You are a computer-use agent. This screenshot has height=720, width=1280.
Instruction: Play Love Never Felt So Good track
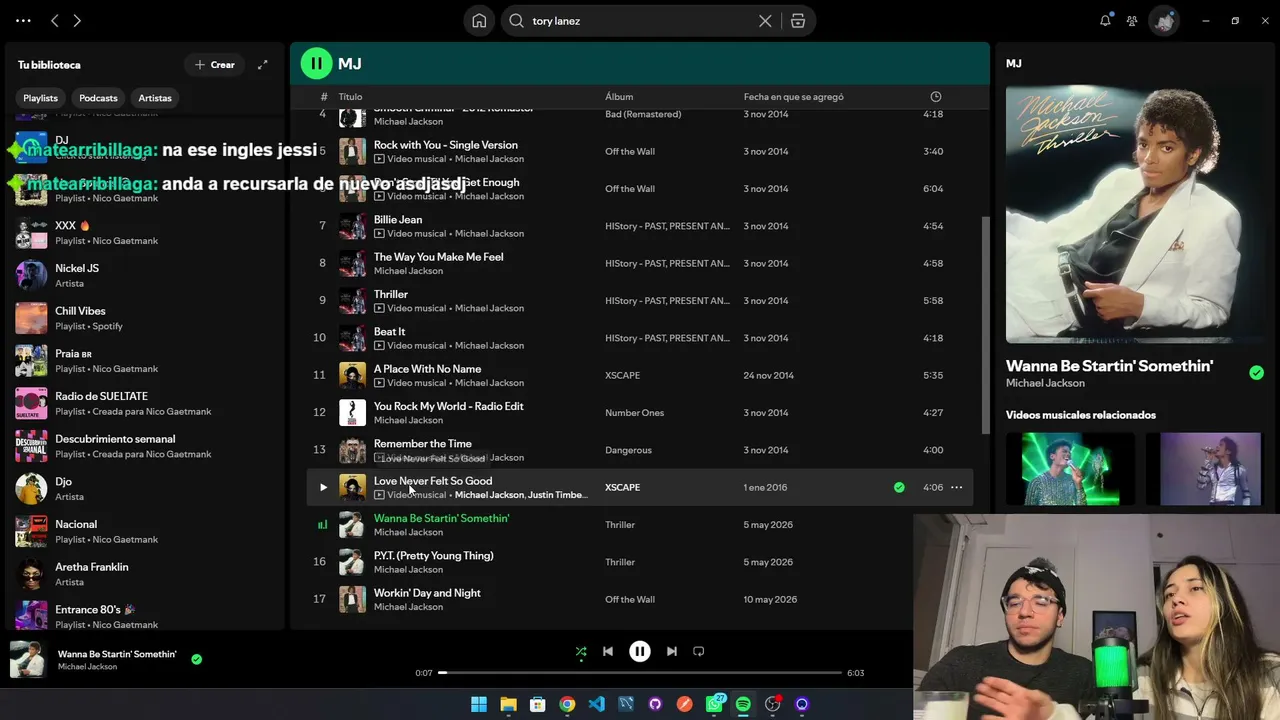pyautogui.click(x=323, y=488)
